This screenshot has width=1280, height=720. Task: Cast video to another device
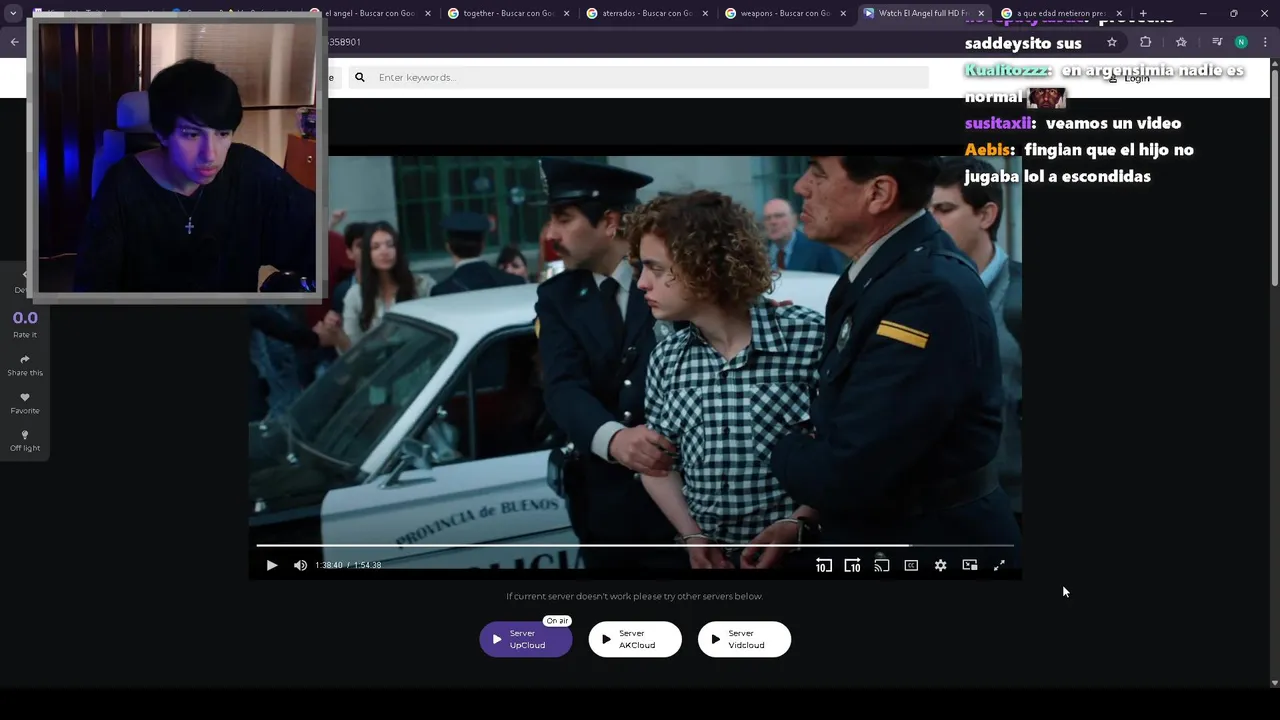tap(881, 565)
